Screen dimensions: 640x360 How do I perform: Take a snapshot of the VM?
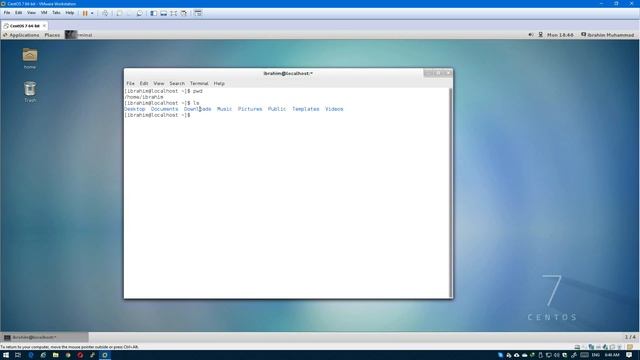[x=119, y=13]
